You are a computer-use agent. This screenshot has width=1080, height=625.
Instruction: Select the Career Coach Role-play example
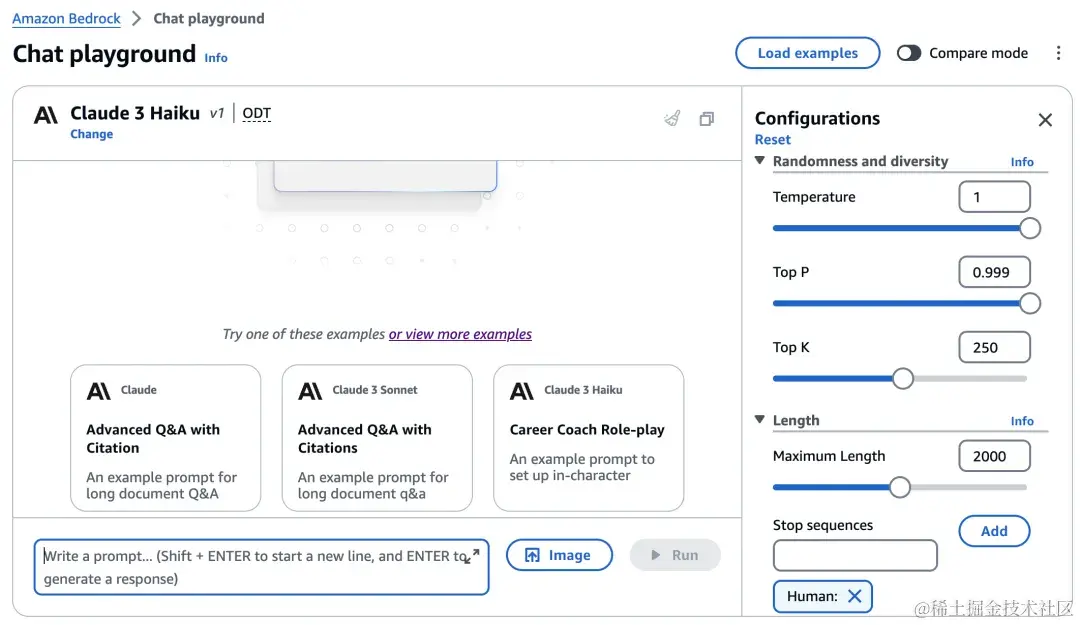(x=588, y=437)
